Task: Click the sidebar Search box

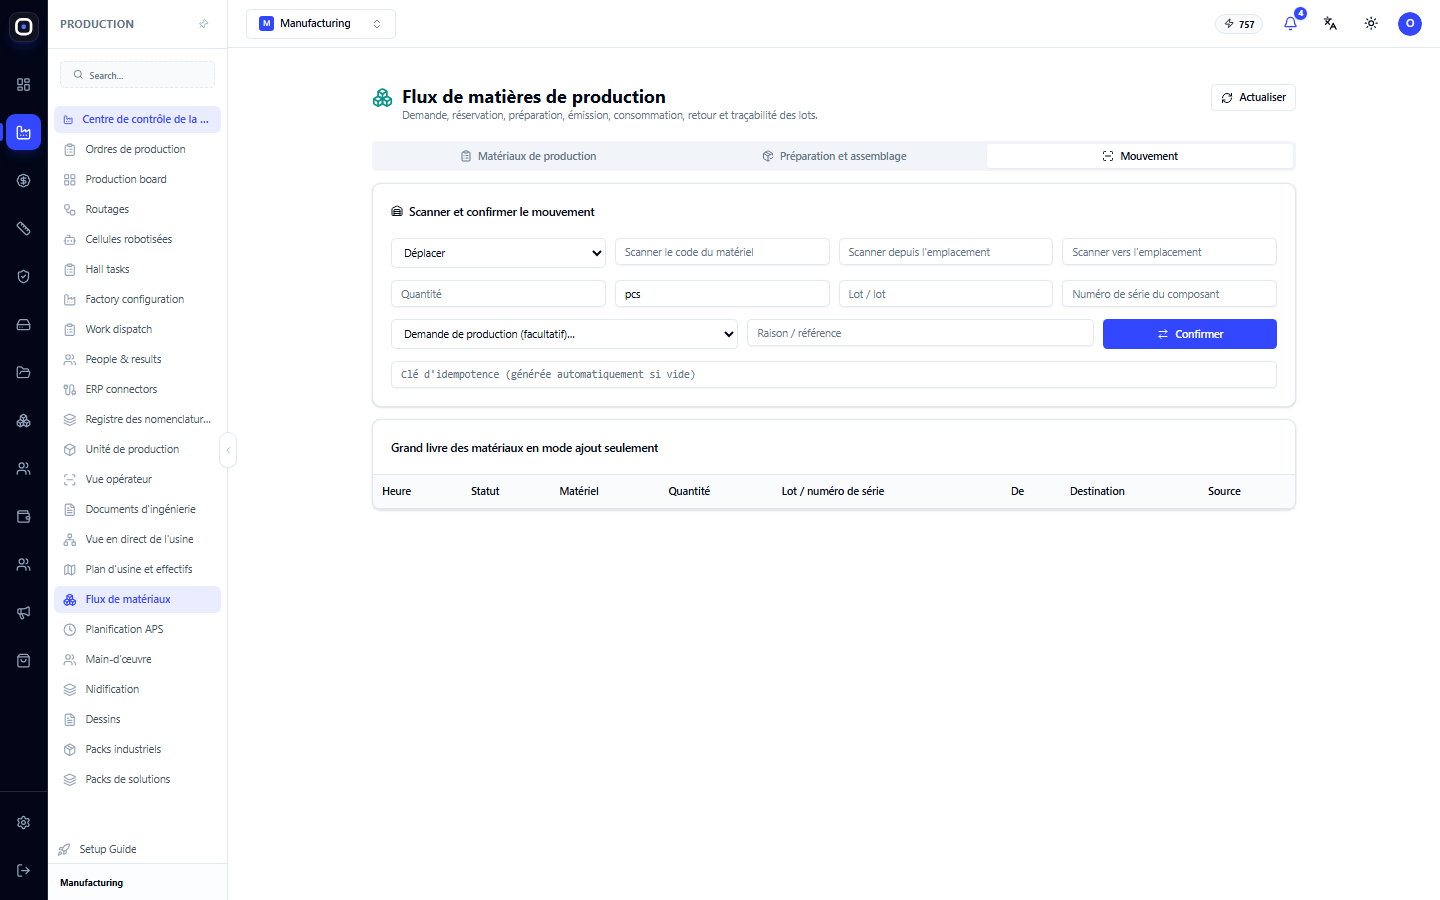Action: tap(138, 75)
